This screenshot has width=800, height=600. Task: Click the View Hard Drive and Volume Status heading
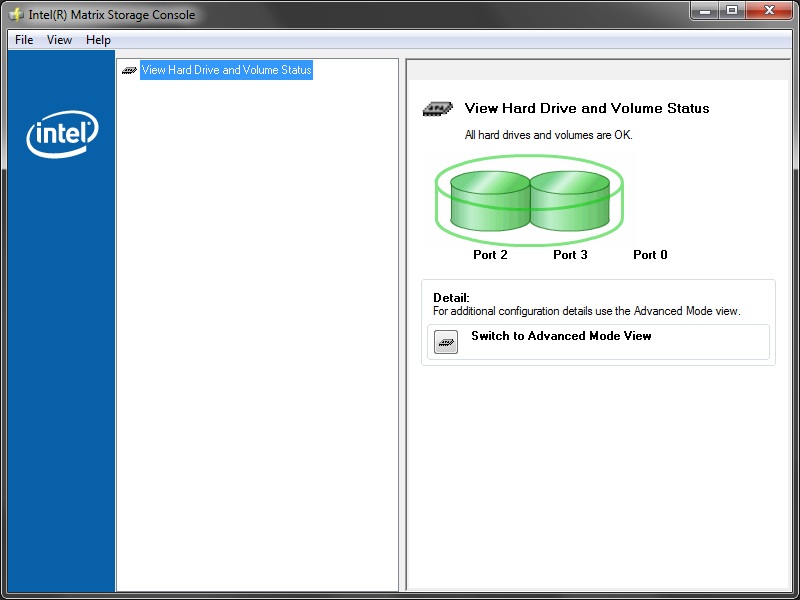pyautogui.click(x=587, y=108)
